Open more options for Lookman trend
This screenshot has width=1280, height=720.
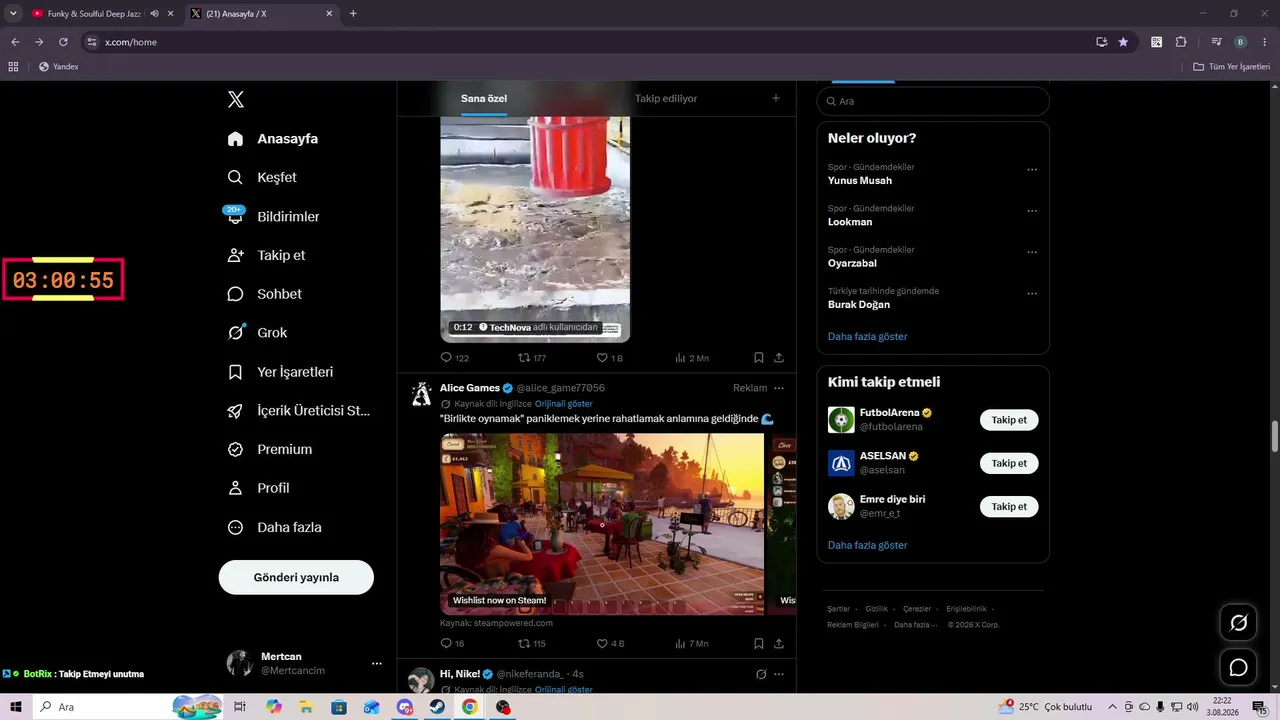tap(1032, 211)
